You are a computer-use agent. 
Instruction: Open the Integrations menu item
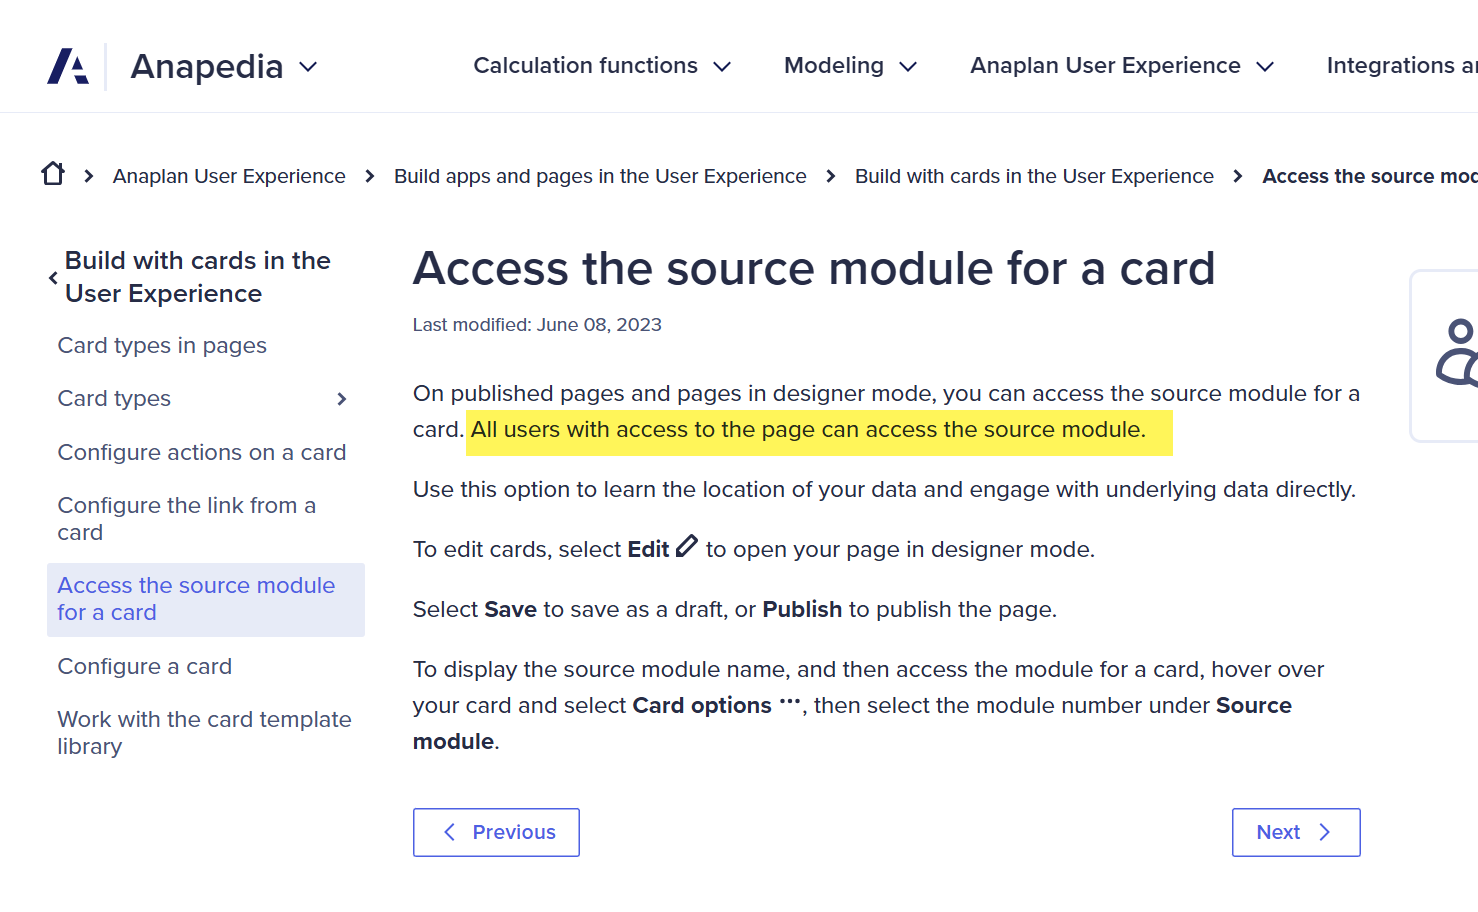pos(1402,66)
